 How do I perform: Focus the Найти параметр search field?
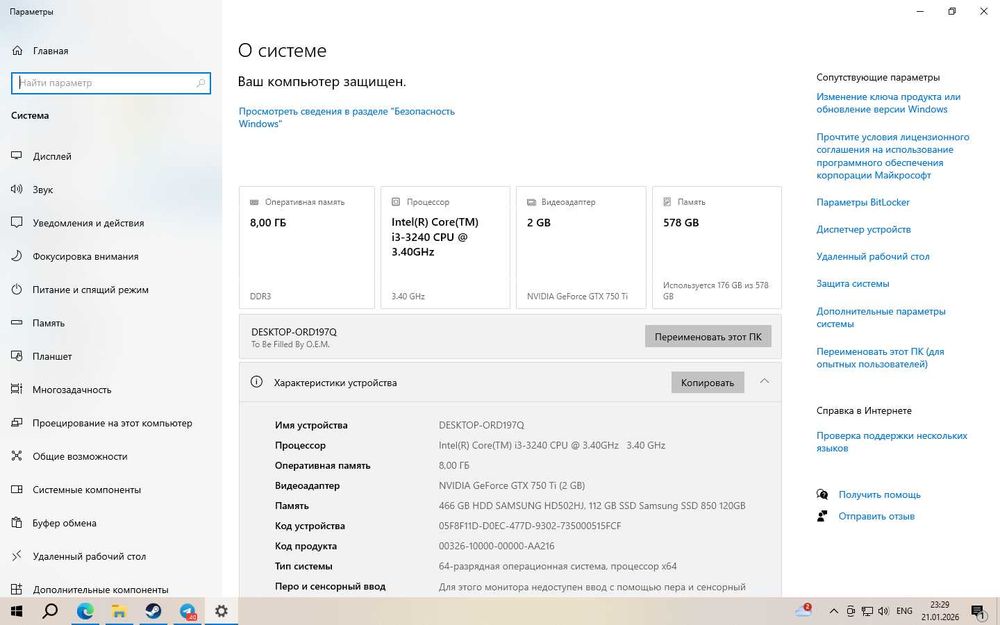[x=111, y=83]
